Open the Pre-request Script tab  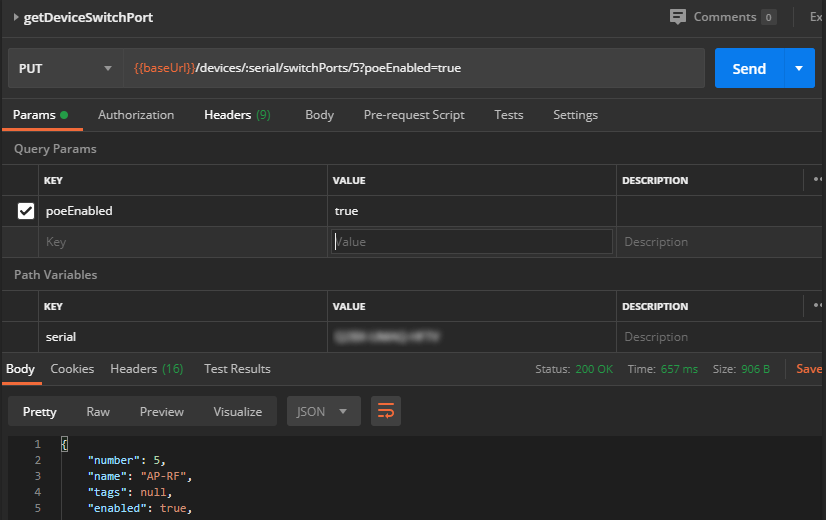click(x=414, y=115)
